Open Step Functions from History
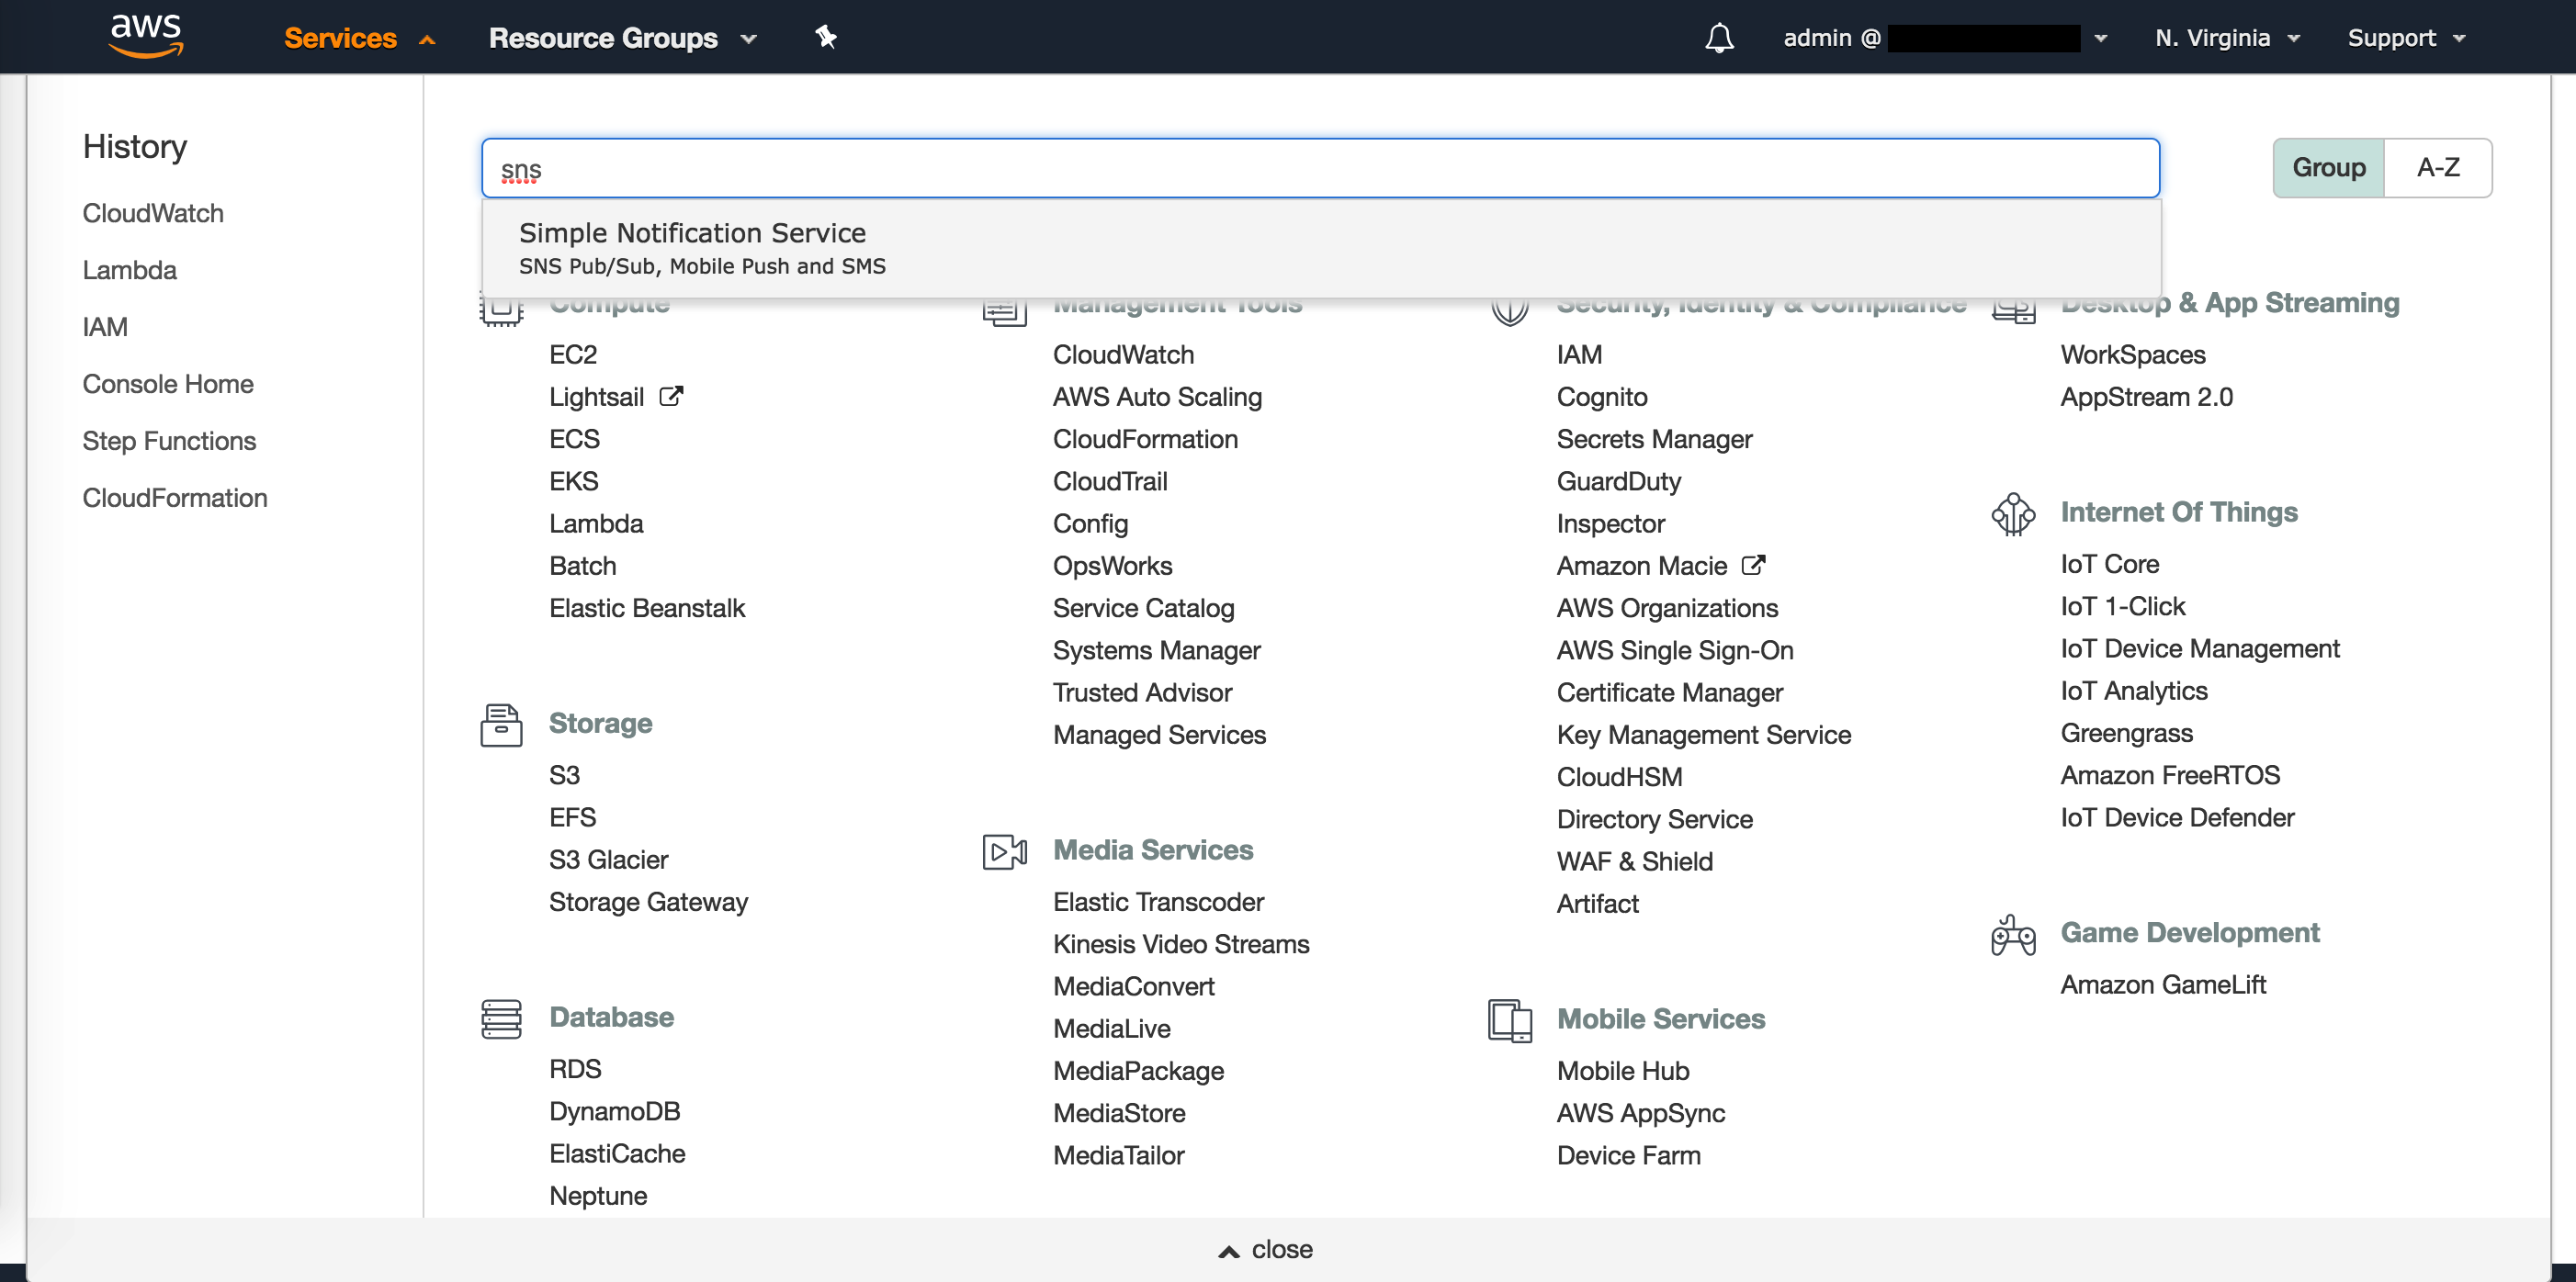 coord(169,441)
